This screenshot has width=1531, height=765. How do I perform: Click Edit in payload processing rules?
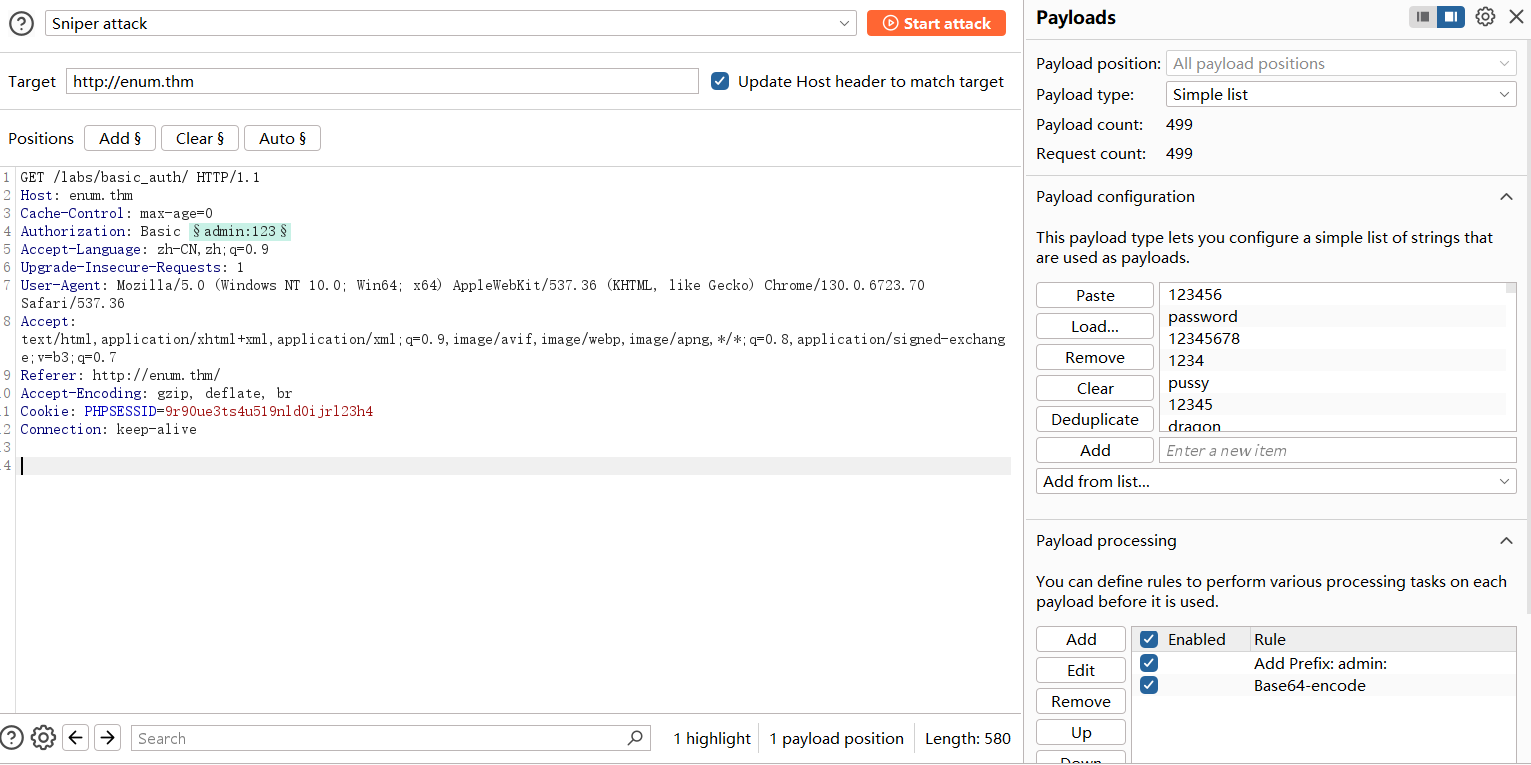(1081, 670)
